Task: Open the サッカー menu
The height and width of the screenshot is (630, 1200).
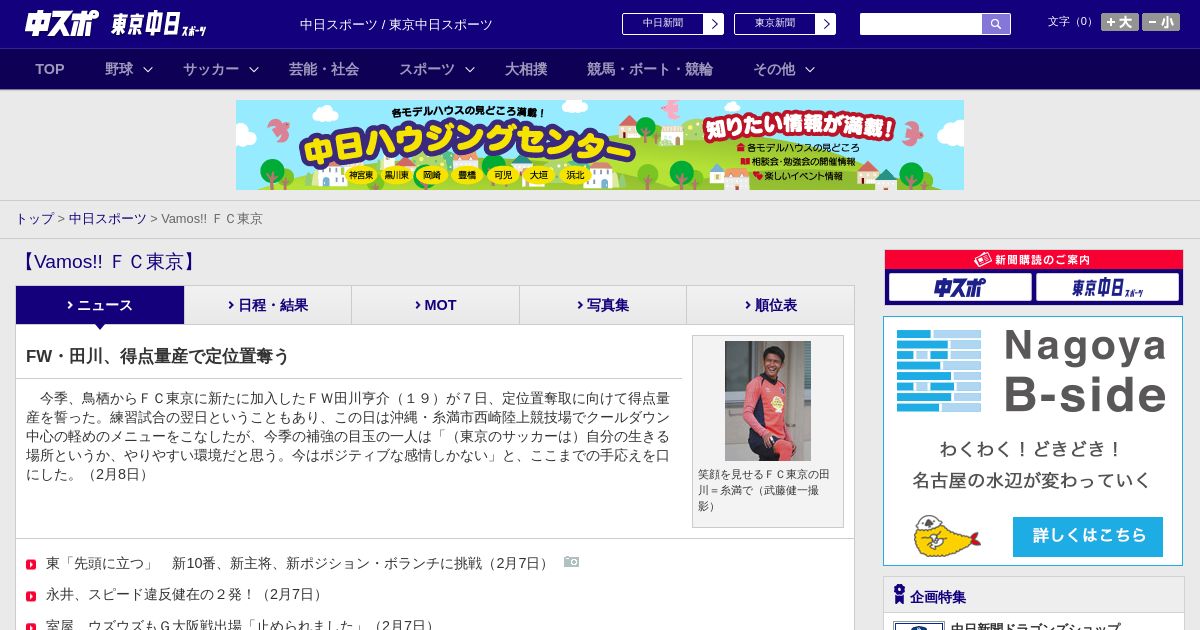Action: (x=211, y=69)
